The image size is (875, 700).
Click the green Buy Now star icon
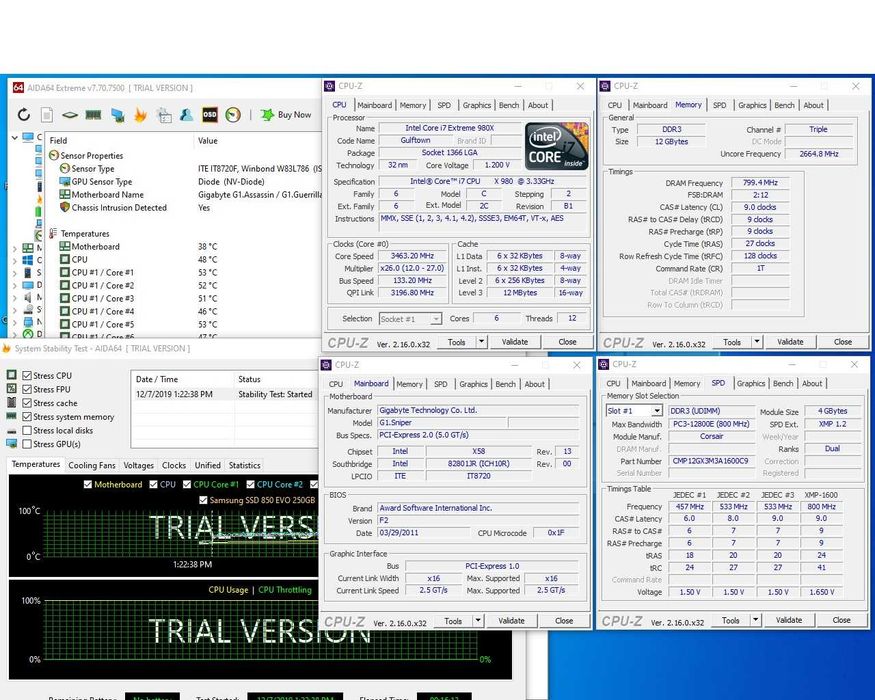pyautogui.click(x=268, y=114)
